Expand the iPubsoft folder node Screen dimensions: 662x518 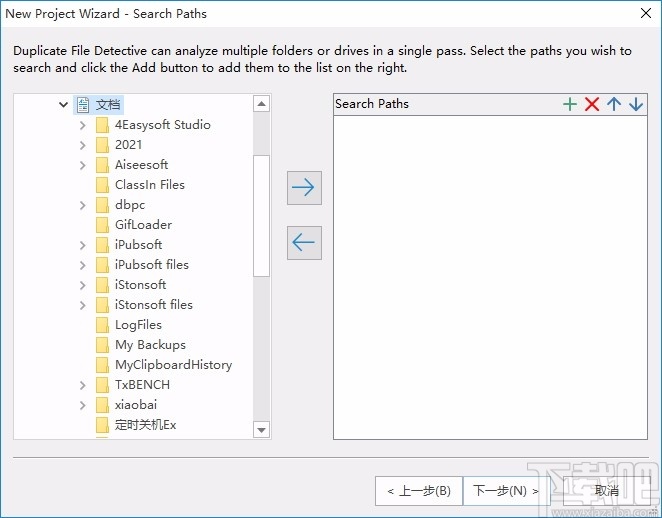83,245
